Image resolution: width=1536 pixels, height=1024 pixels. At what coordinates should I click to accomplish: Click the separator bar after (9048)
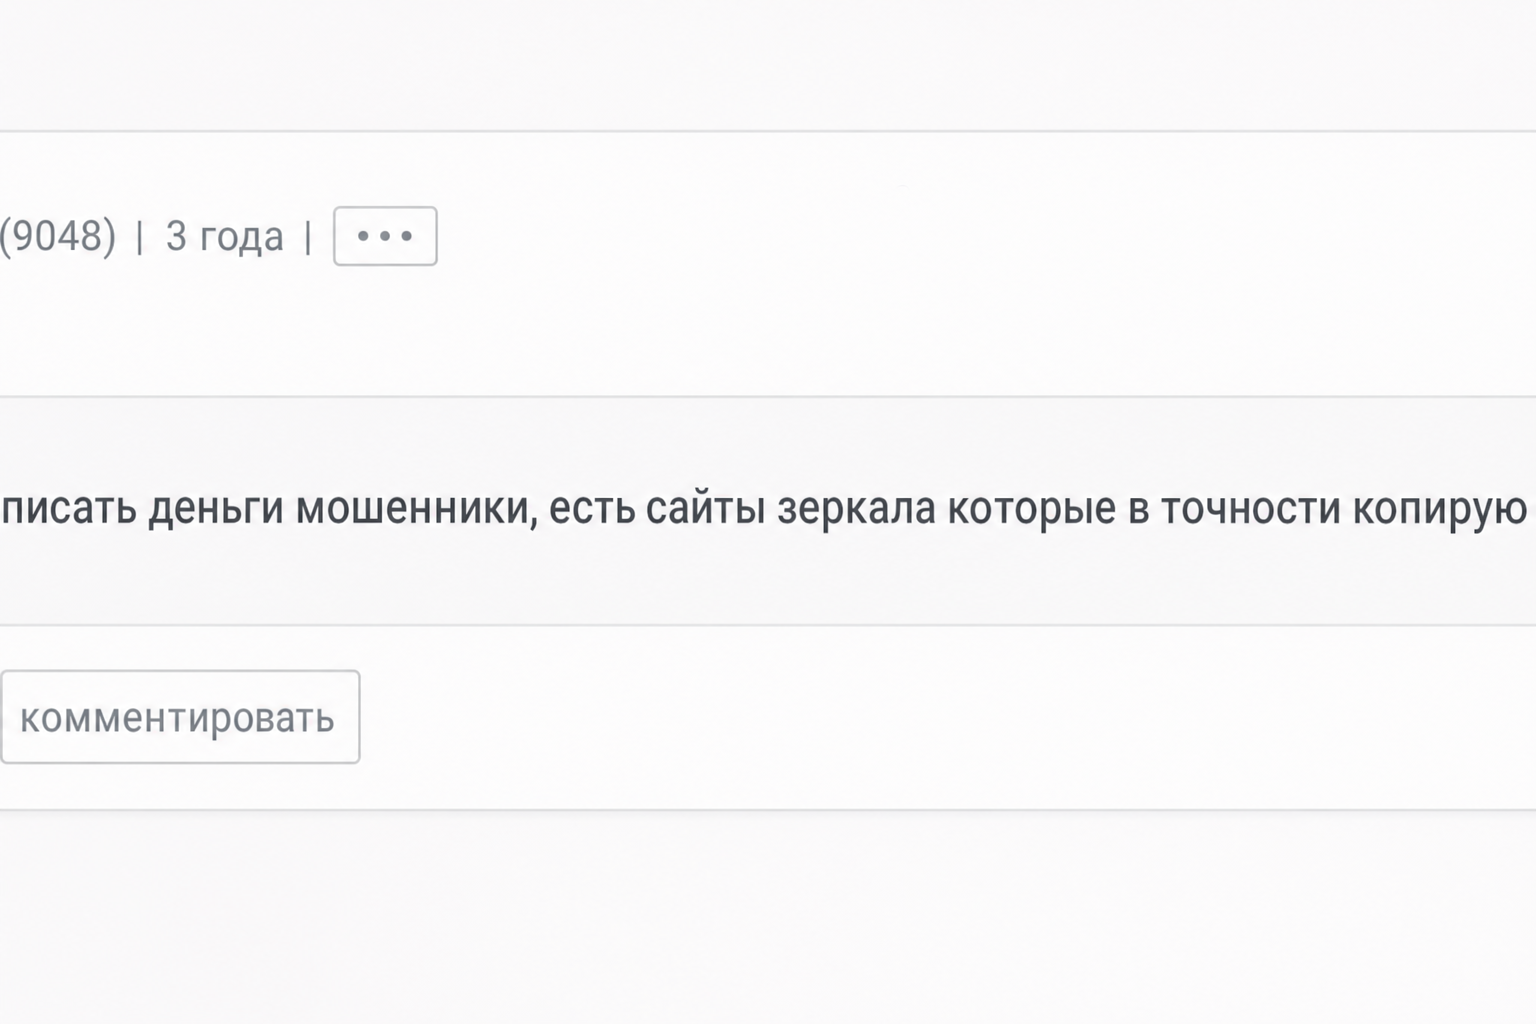[x=140, y=237]
